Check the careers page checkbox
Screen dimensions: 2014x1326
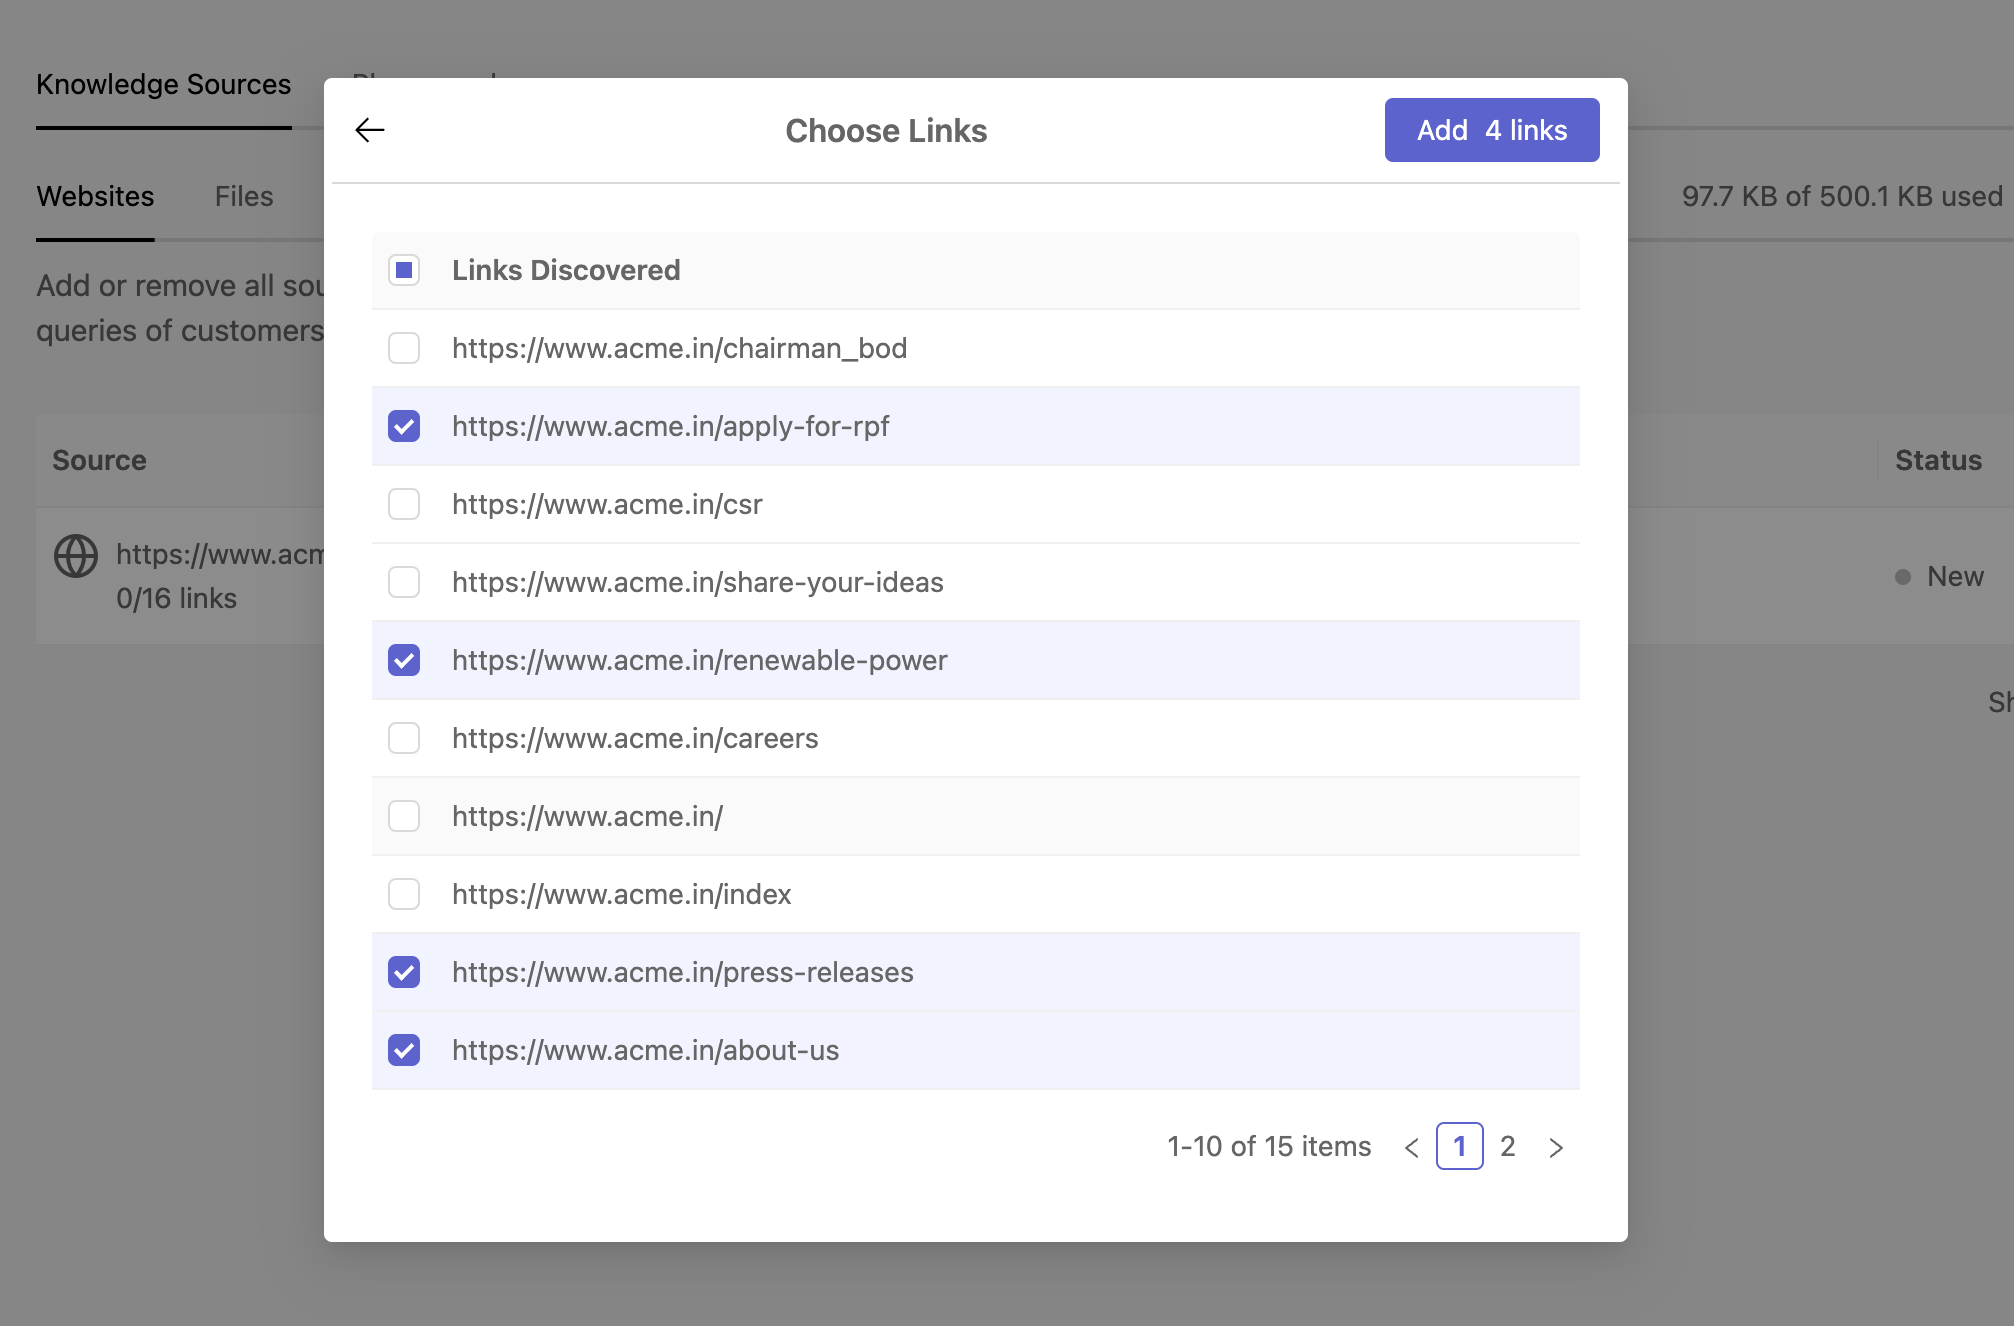tap(404, 738)
